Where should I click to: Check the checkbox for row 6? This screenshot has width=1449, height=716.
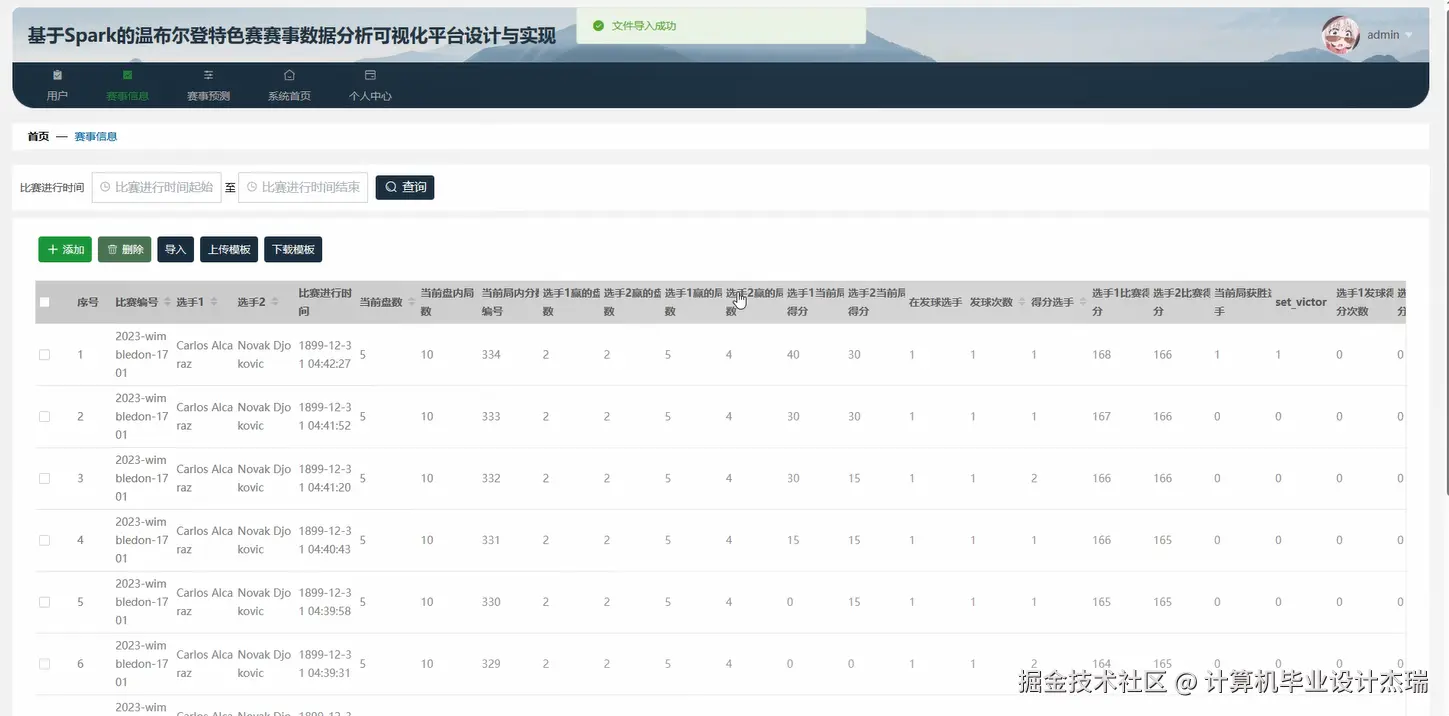click(x=44, y=664)
